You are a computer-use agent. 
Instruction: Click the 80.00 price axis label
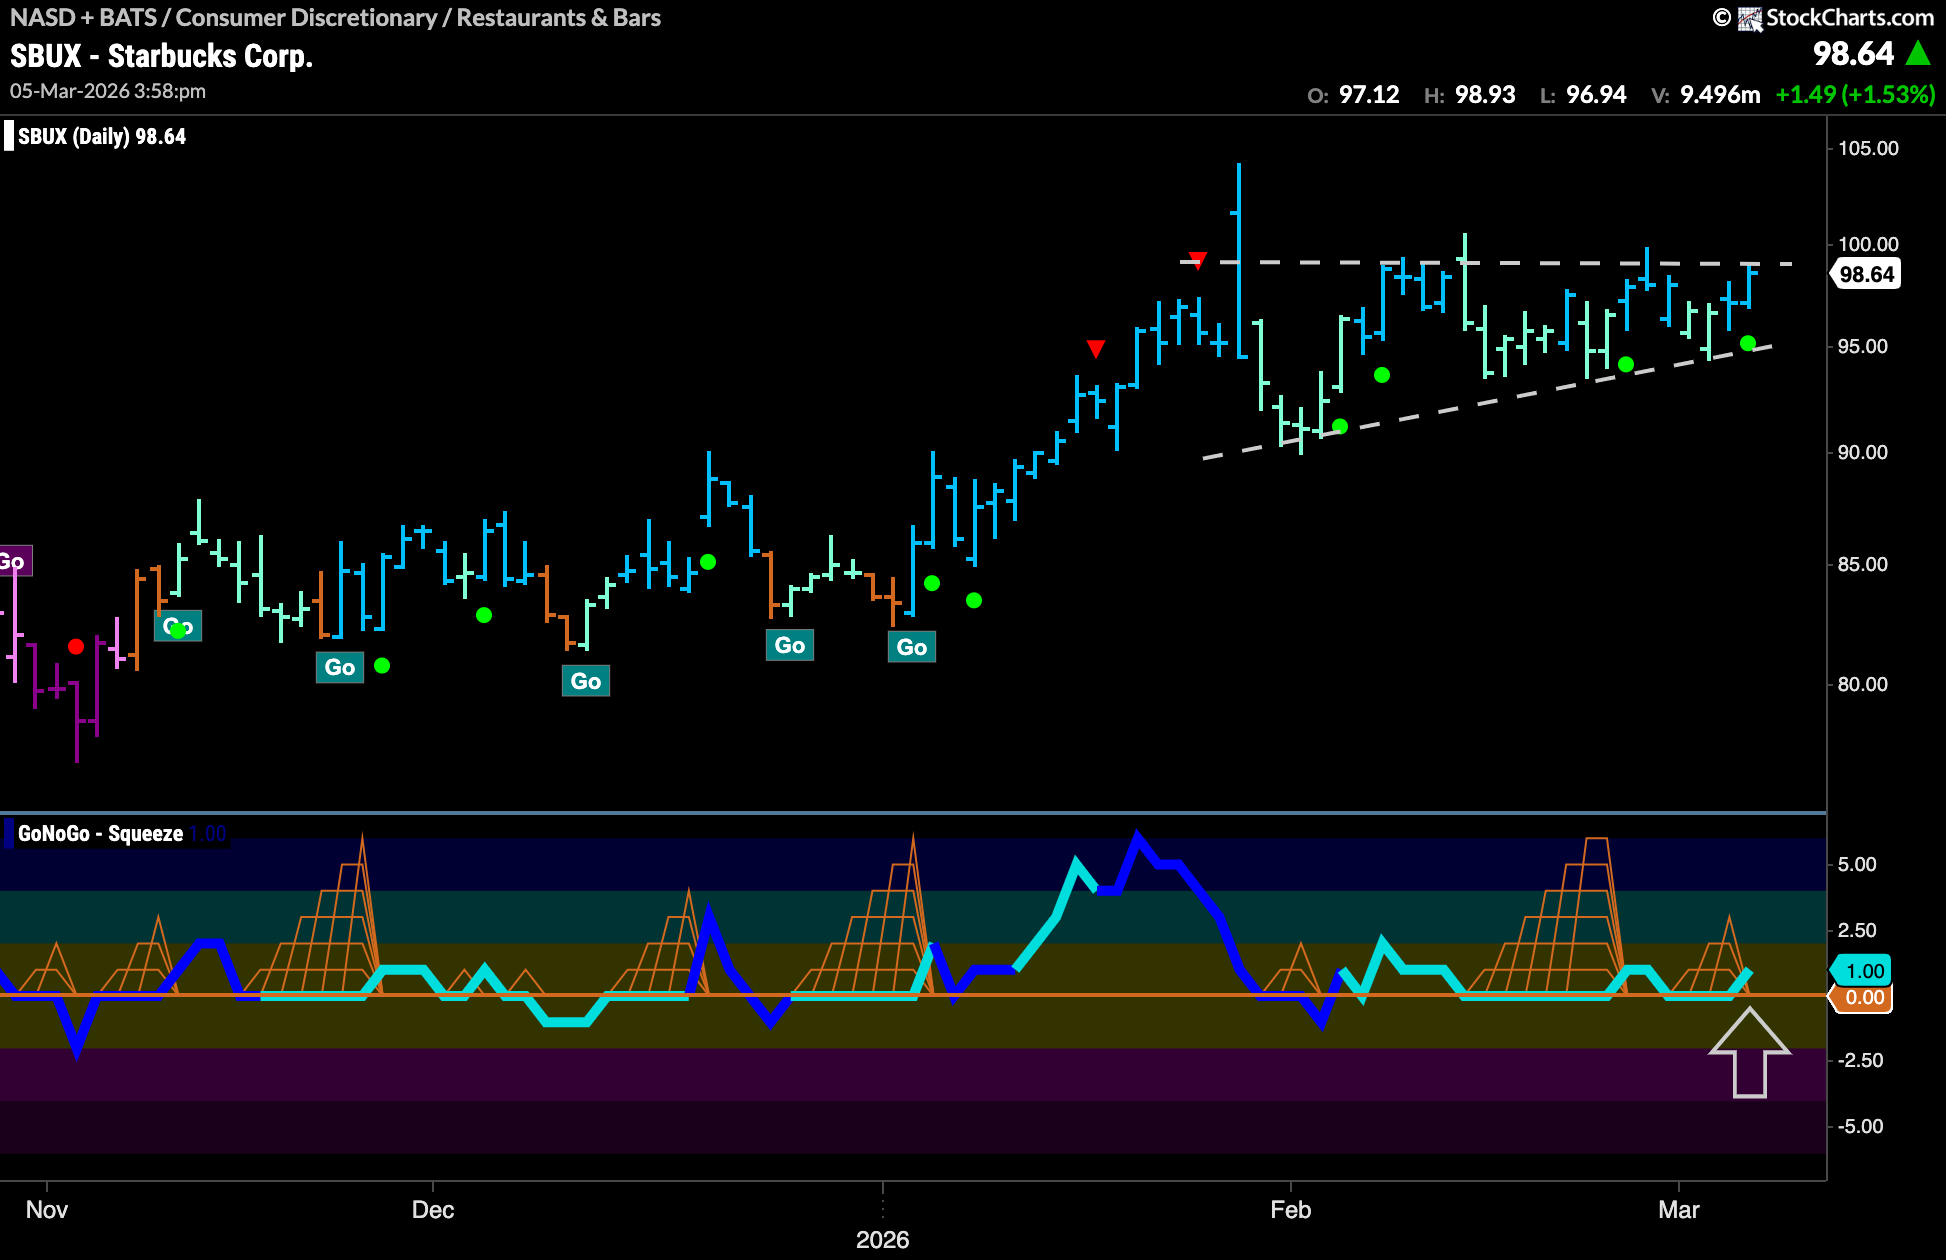coord(1863,684)
